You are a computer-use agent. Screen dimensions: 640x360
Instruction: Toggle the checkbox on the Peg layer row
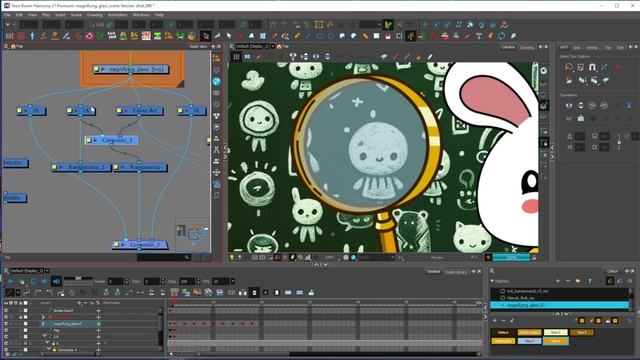tap(26, 330)
